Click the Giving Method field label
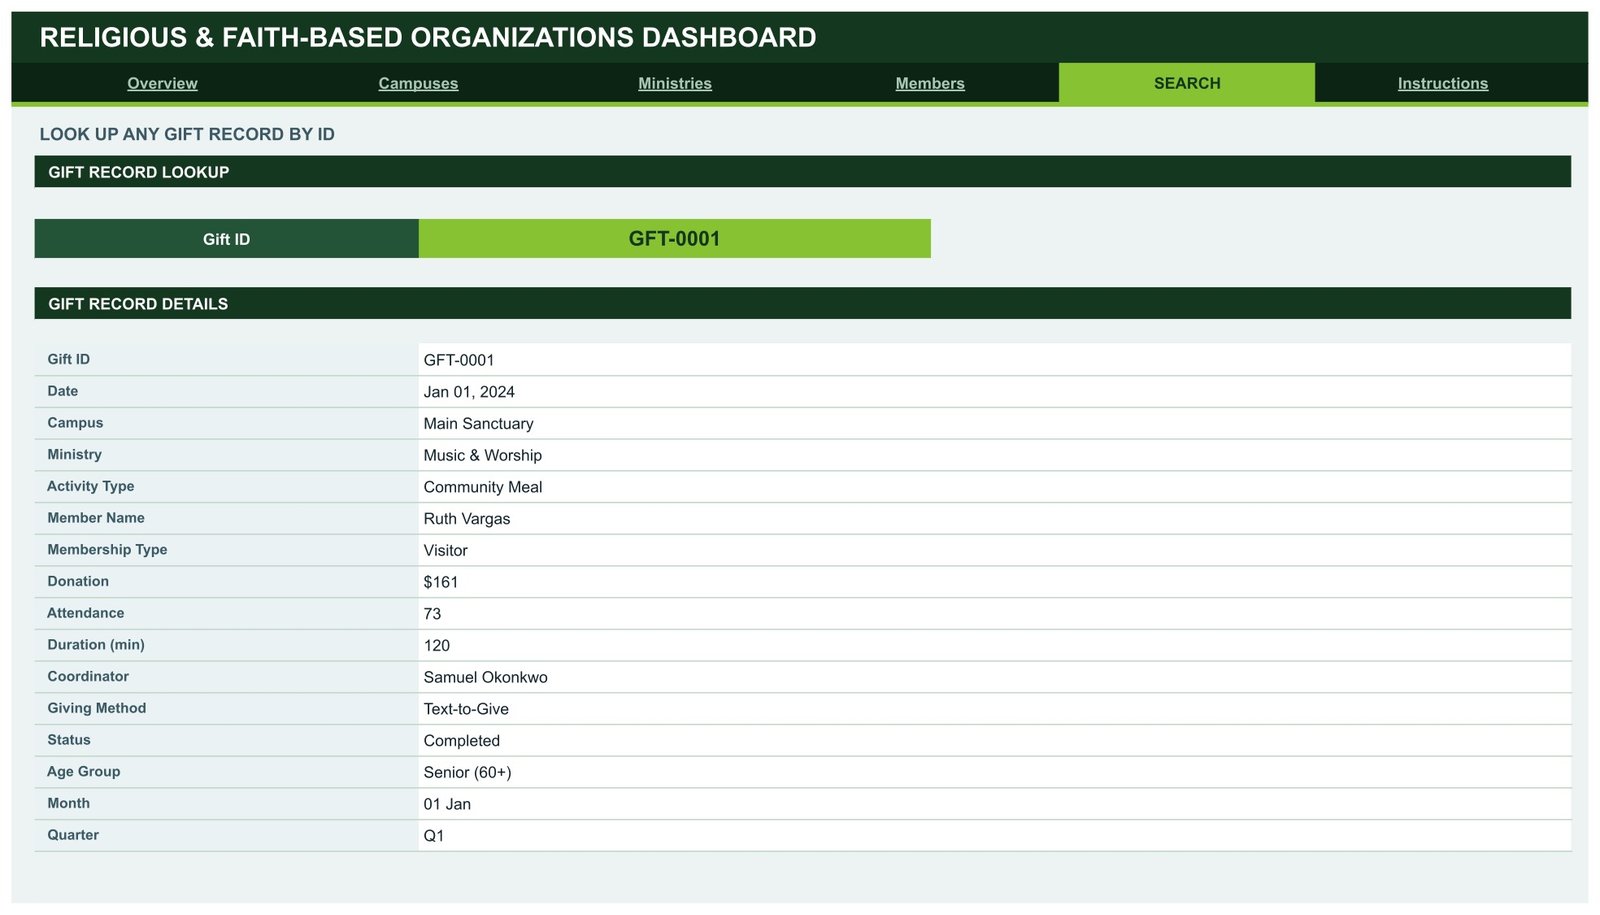The height and width of the screenshot is (915, 1600). [x=97, y=708]
